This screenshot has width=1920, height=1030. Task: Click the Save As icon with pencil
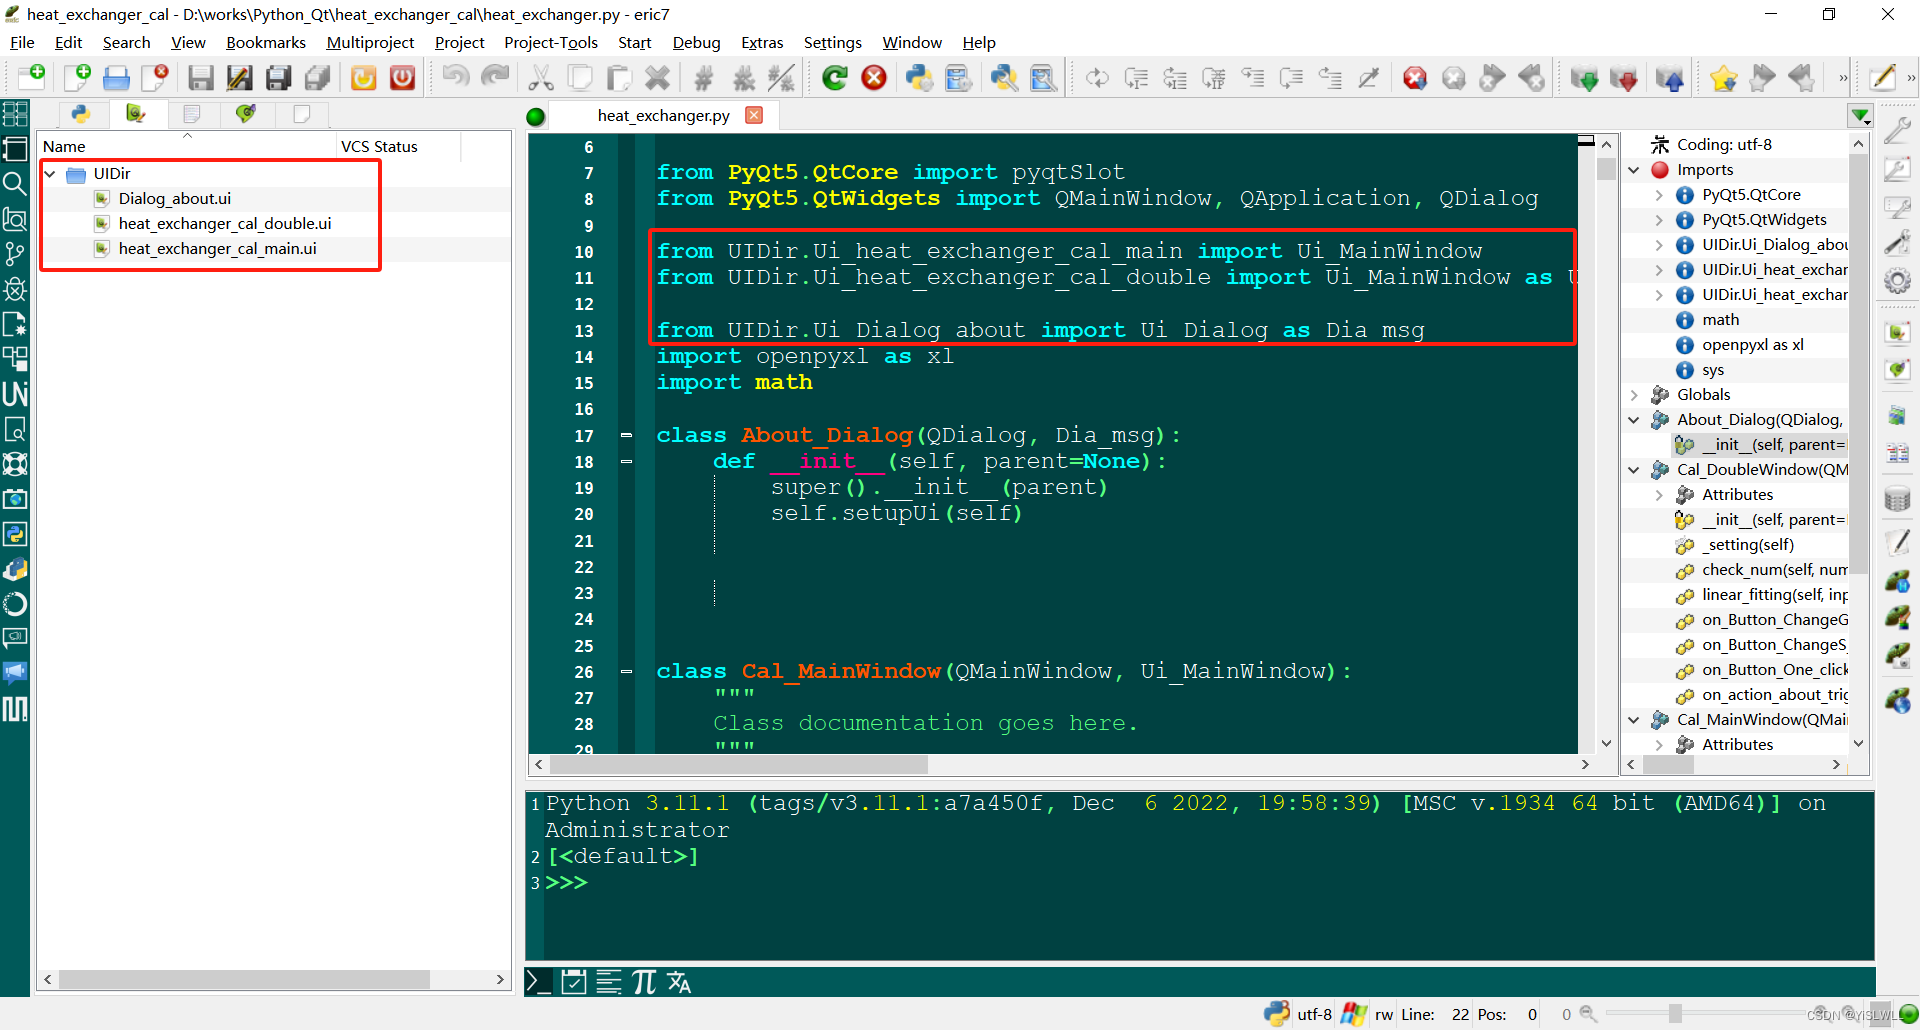(x=239, y=77)
